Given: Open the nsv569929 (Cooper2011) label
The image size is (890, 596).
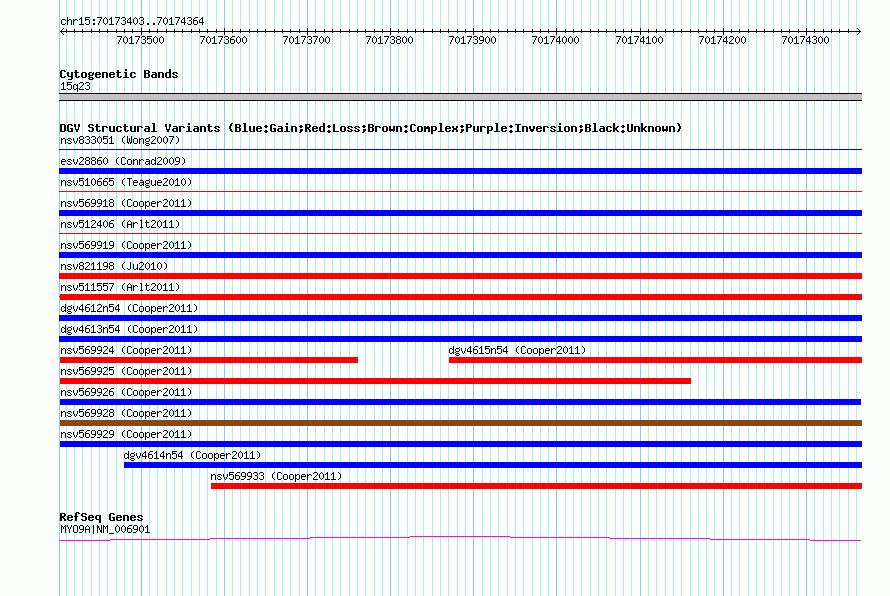Looking at the screenshot, I should [x=126, y=434].
